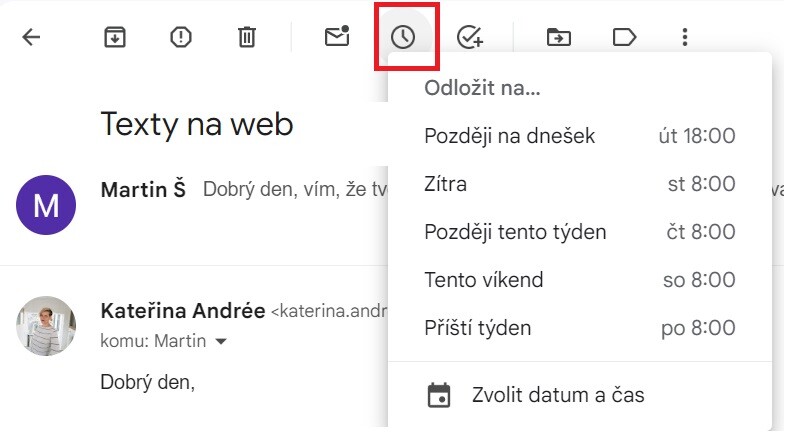
Task: Open "Zvolit datum a čas" picker
Action: [558, 395]
